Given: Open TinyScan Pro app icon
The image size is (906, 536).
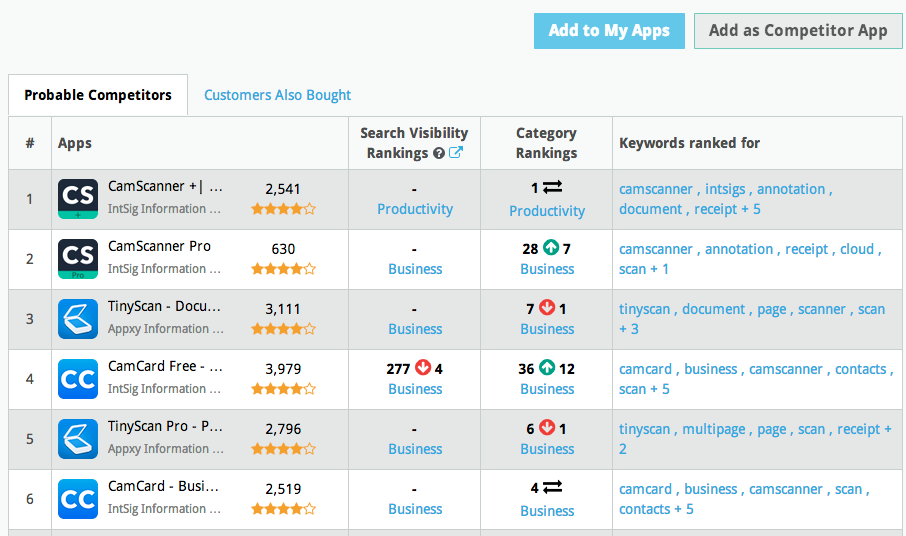Looking at the screenshot, I should tap(78, 439).
